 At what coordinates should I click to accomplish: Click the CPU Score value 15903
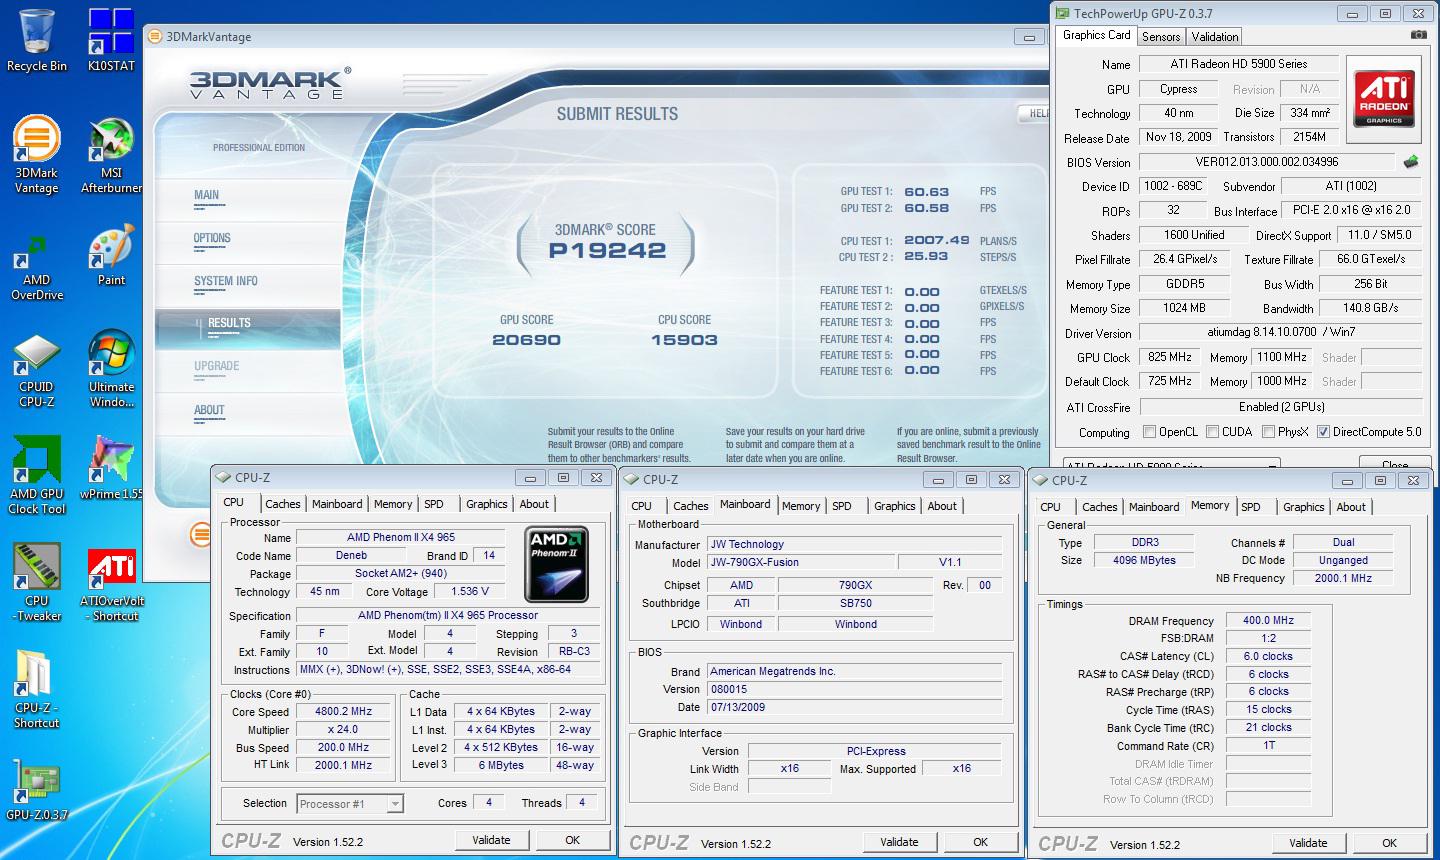click(x=684, y=340)
